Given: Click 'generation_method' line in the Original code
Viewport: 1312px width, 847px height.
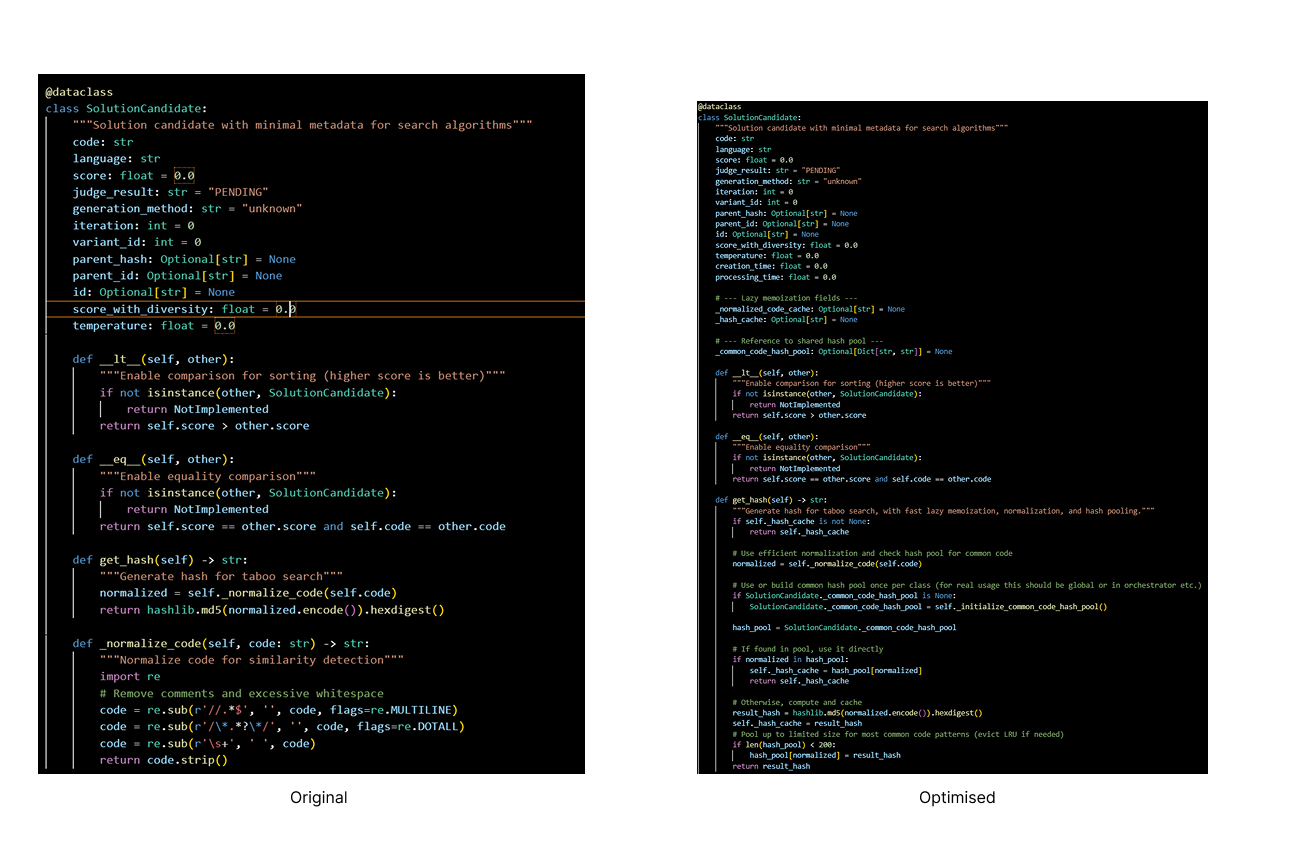Looking at the screenshot, I should [x=187, y=209].
